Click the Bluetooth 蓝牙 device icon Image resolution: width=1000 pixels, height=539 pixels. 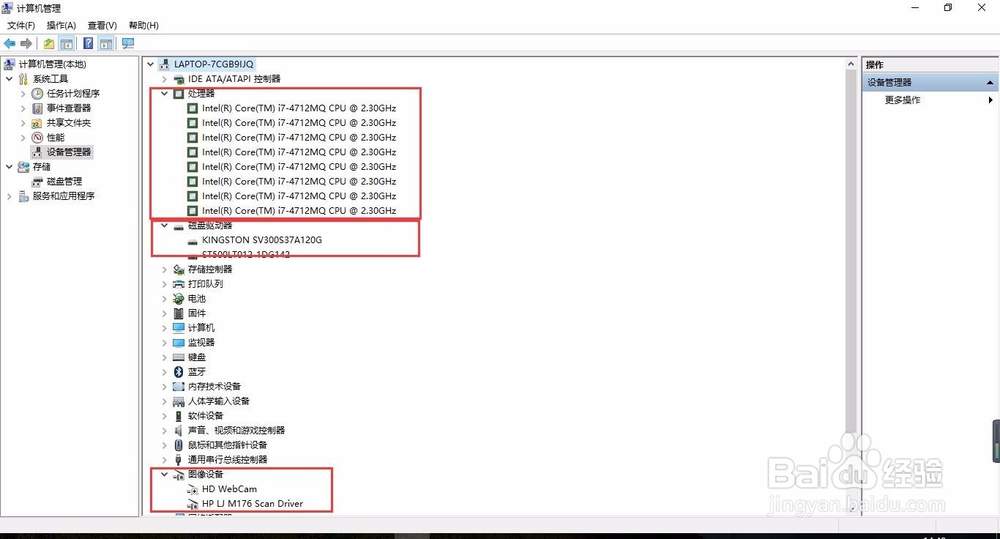[x=179, y=371]
